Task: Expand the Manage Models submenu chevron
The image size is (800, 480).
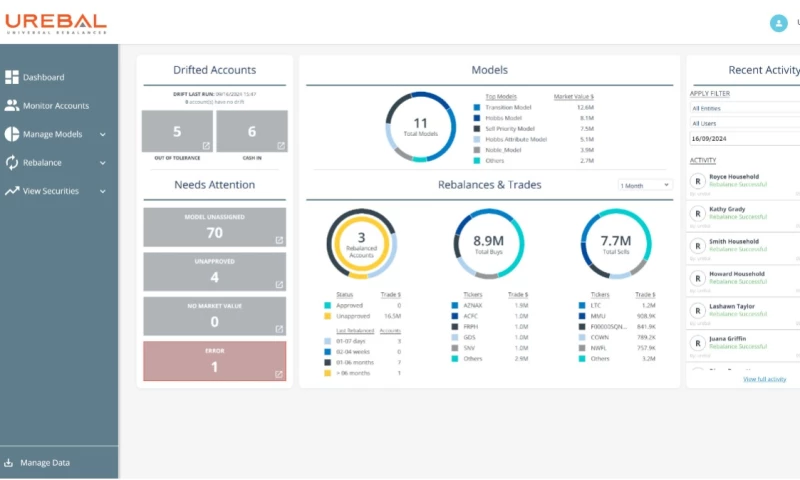Action: [x=102, y=134]
